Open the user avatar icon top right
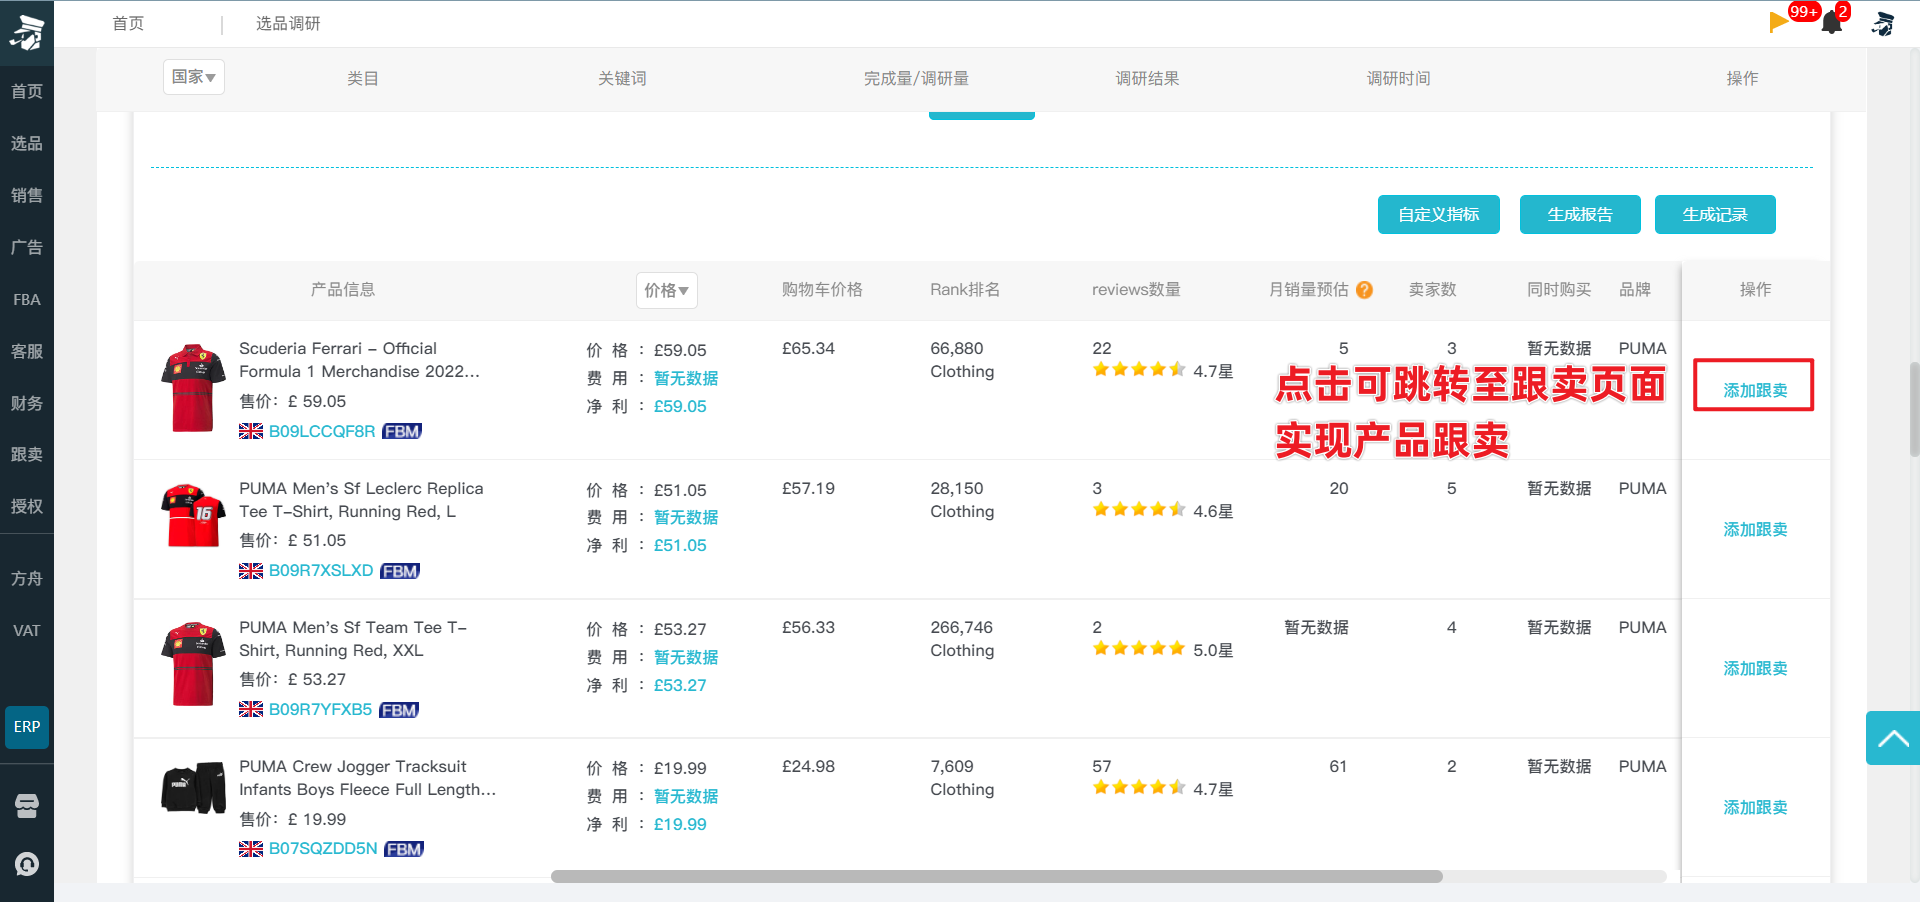The width and height of the screenshot is (1920, 902). click(x=1883, y=23)
